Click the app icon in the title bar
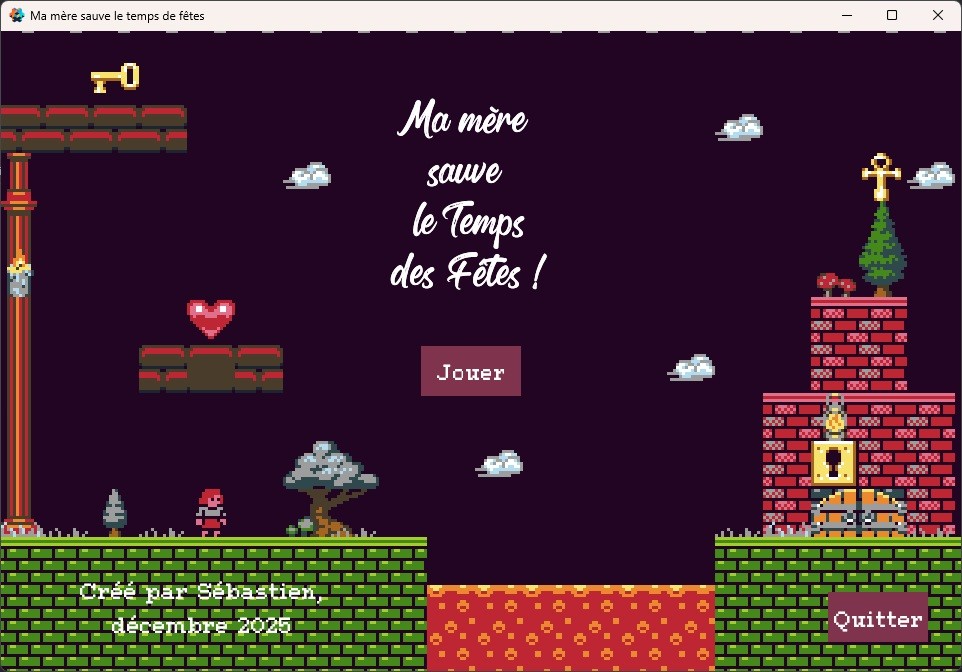Viewport: 962px width, 672px height. [16, 15]
